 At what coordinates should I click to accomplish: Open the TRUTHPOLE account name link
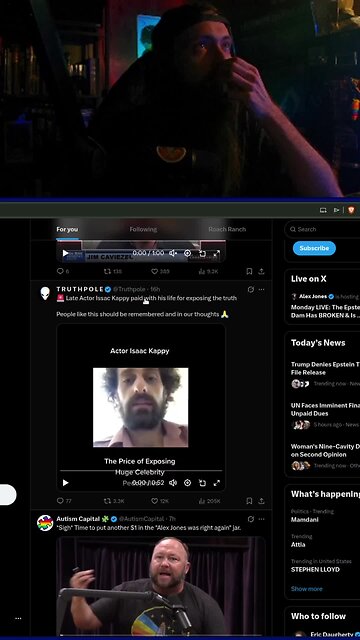click(80, 289)
